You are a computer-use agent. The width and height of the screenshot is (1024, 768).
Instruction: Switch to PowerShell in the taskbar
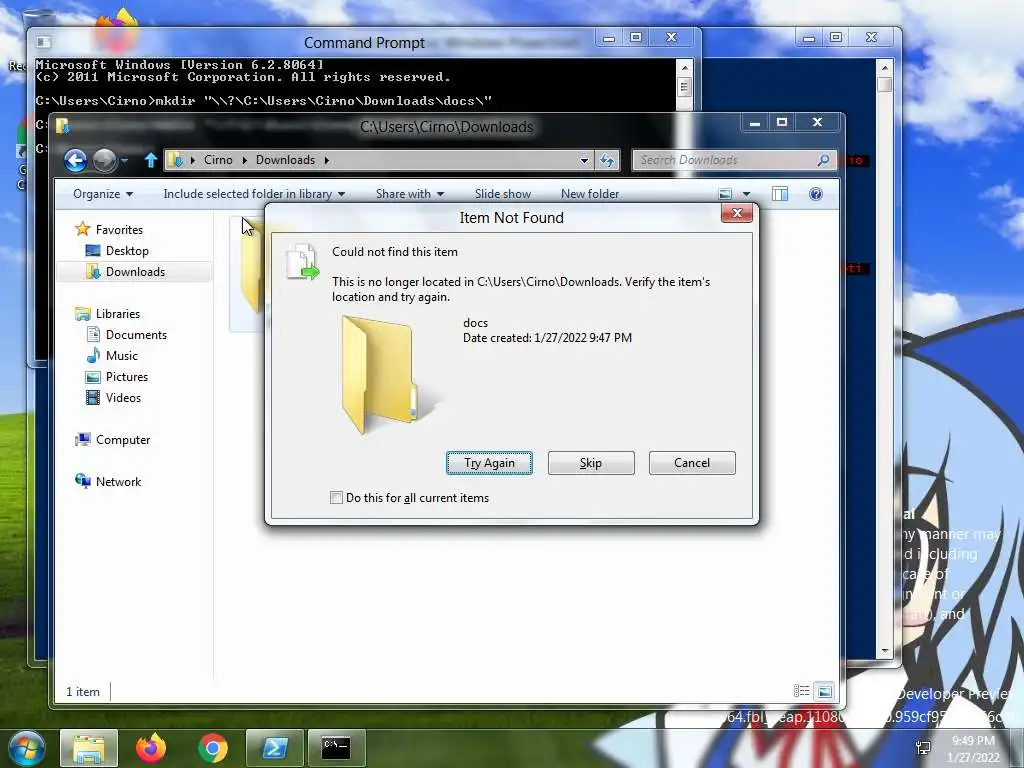coord(274,748)
